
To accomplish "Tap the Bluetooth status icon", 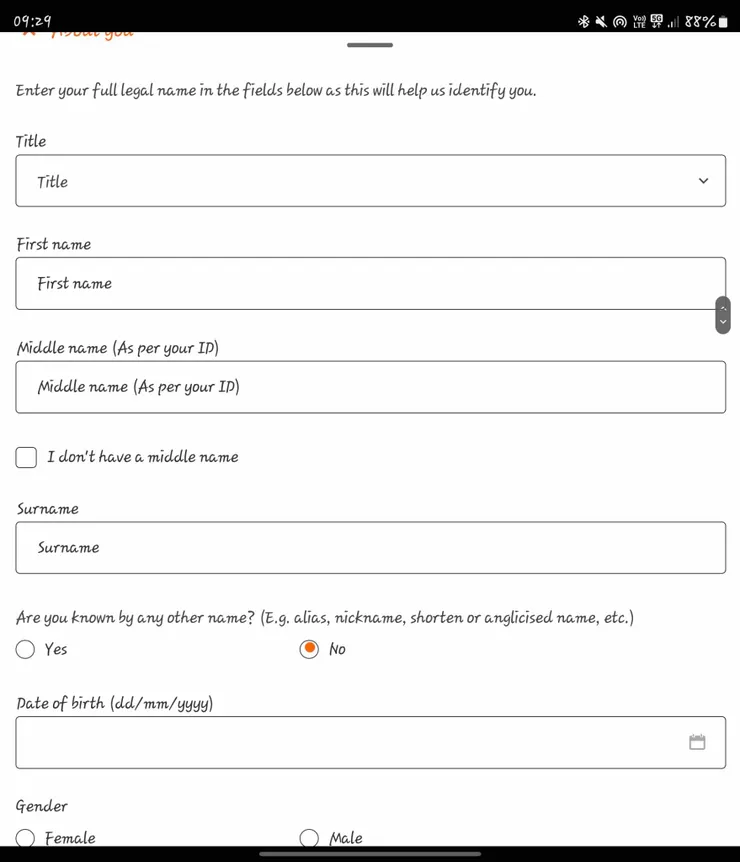I will click(x=584, y=21).
